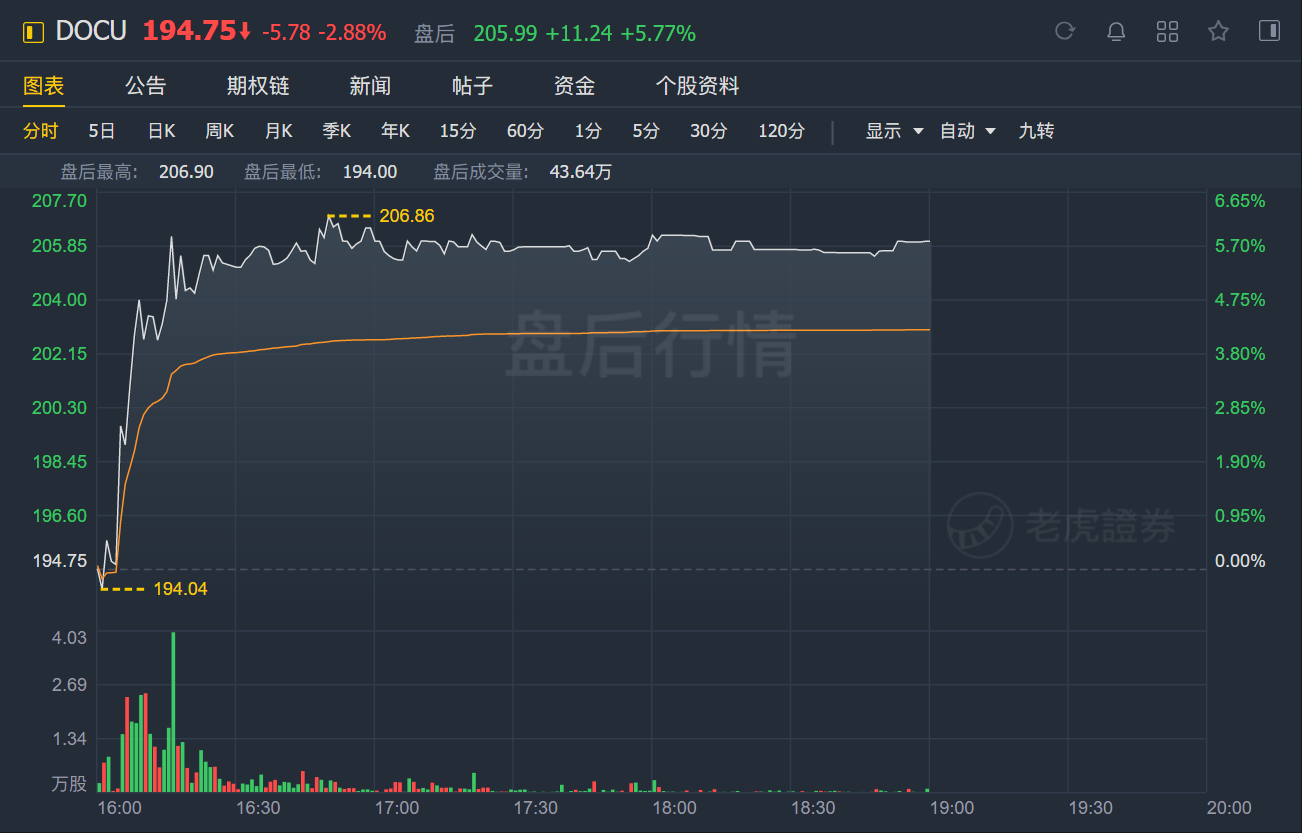1302x833 pixels.
Task: Click the after-hours price 205.99
Action: [x=504, y=33]
